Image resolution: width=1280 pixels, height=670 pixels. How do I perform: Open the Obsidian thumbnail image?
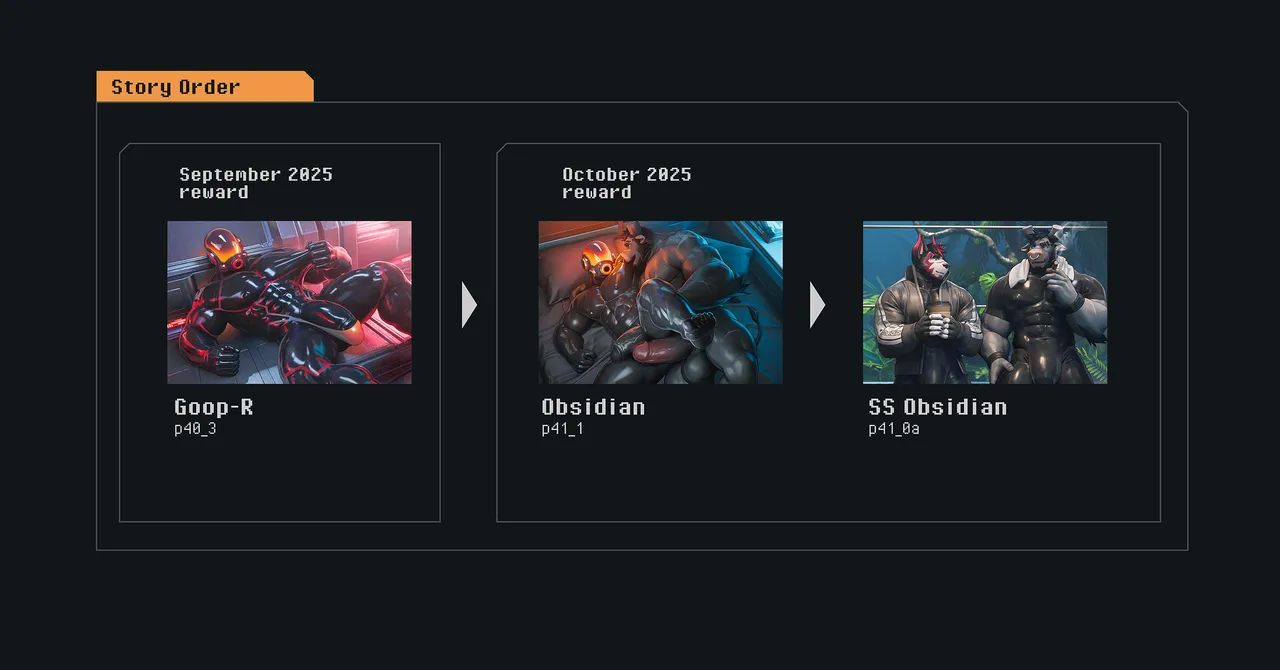point(660,302)
